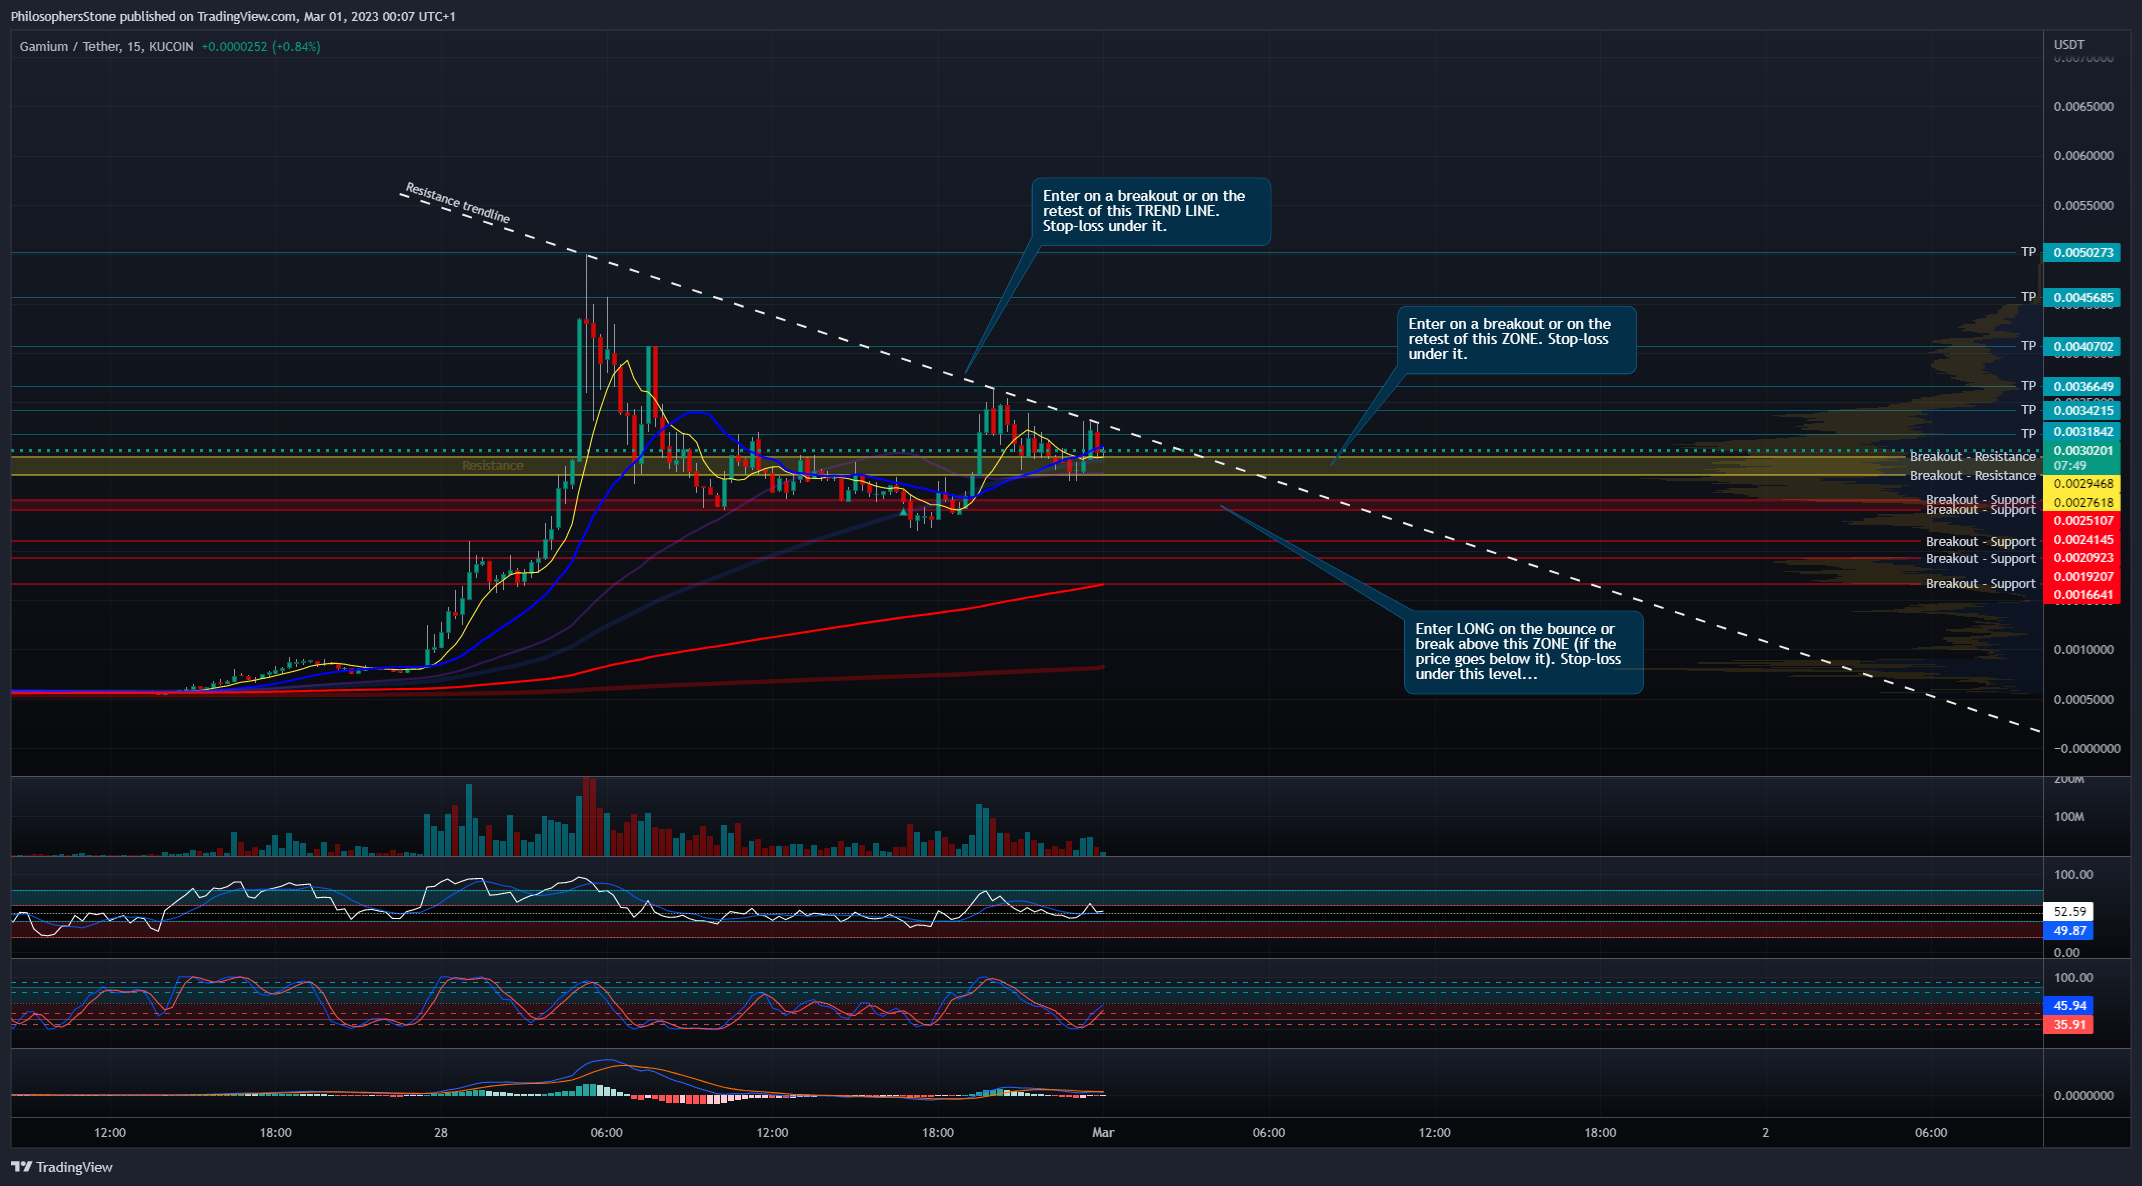Image resolution: width=2142 pixels, height=1186 pixels.
Task: Click the 28 date on the time axis
Action: [441, 1133]
